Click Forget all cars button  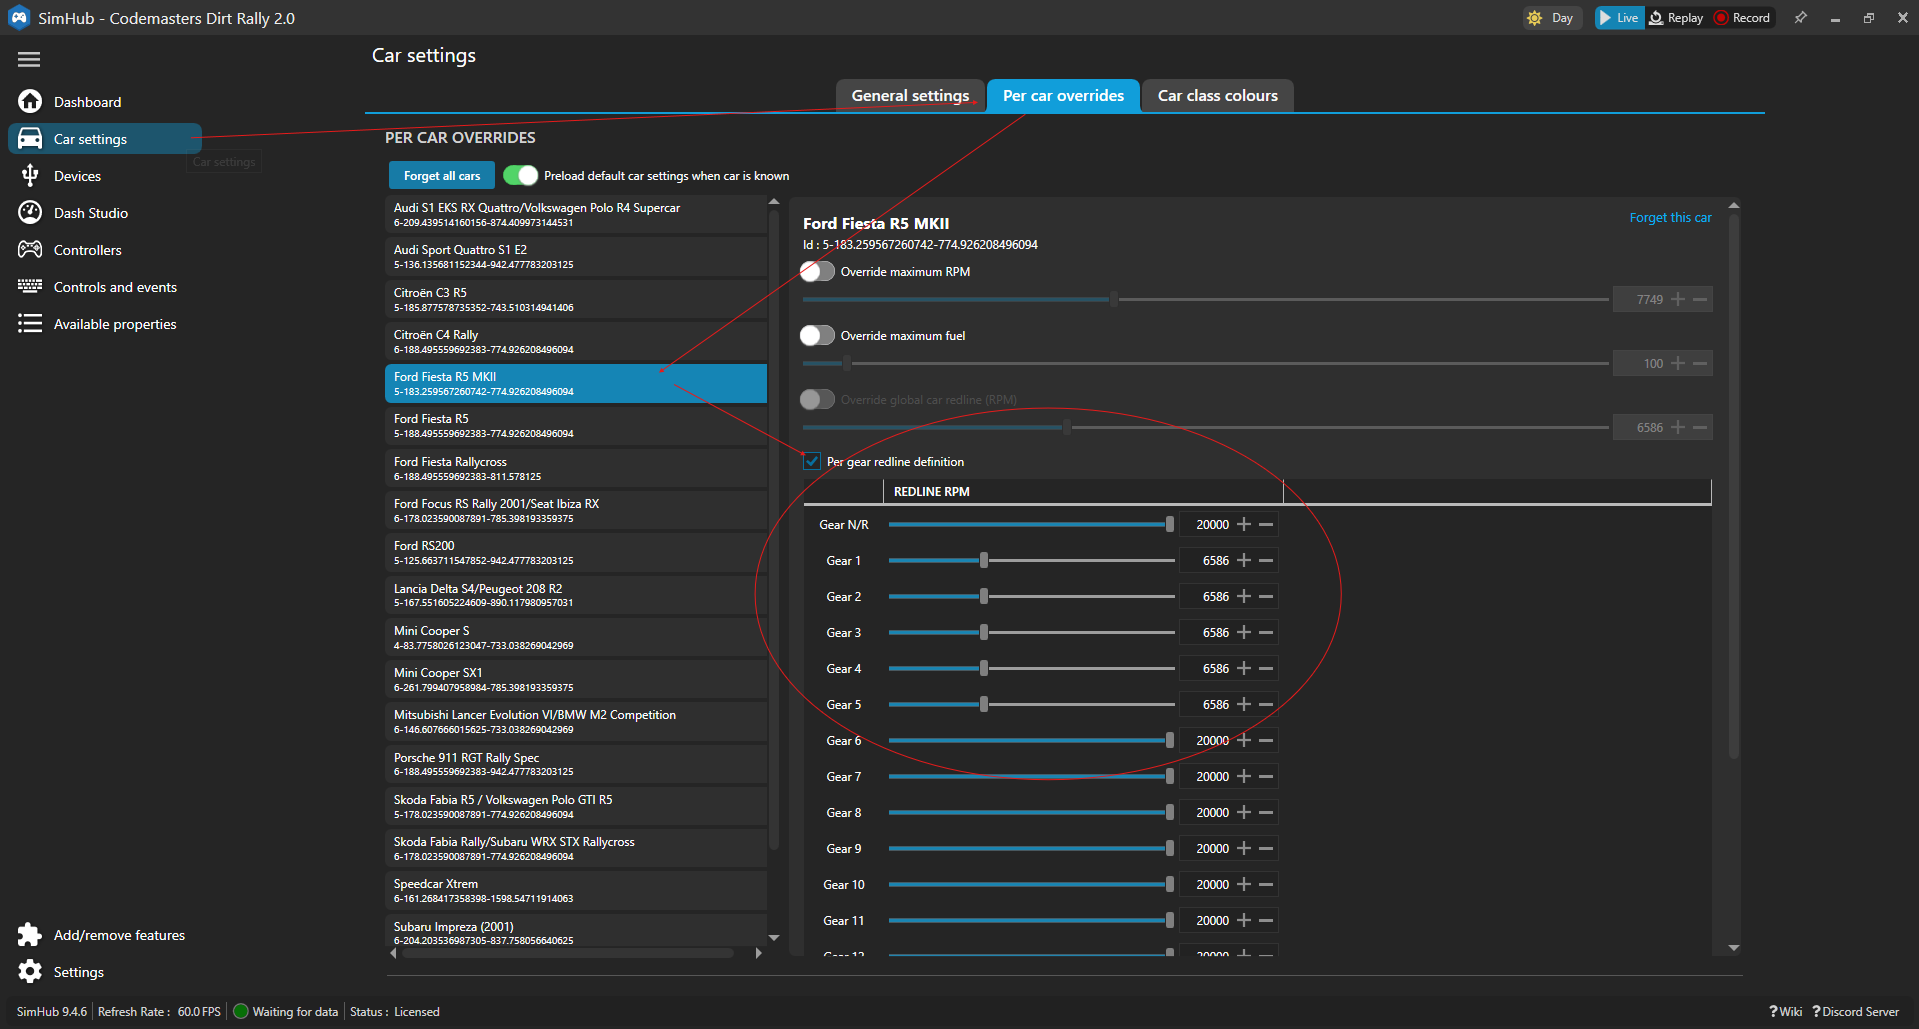click(x=442, y=175)
